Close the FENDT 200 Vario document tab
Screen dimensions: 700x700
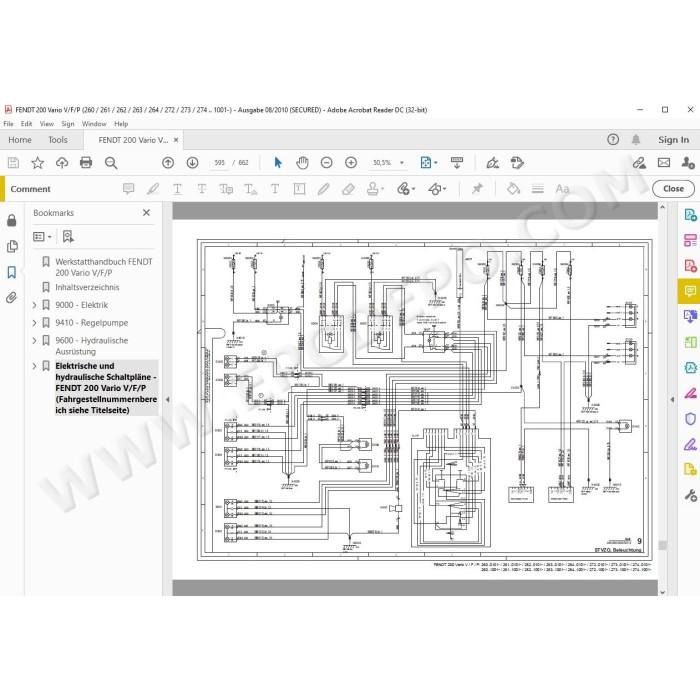pos(176,140)
